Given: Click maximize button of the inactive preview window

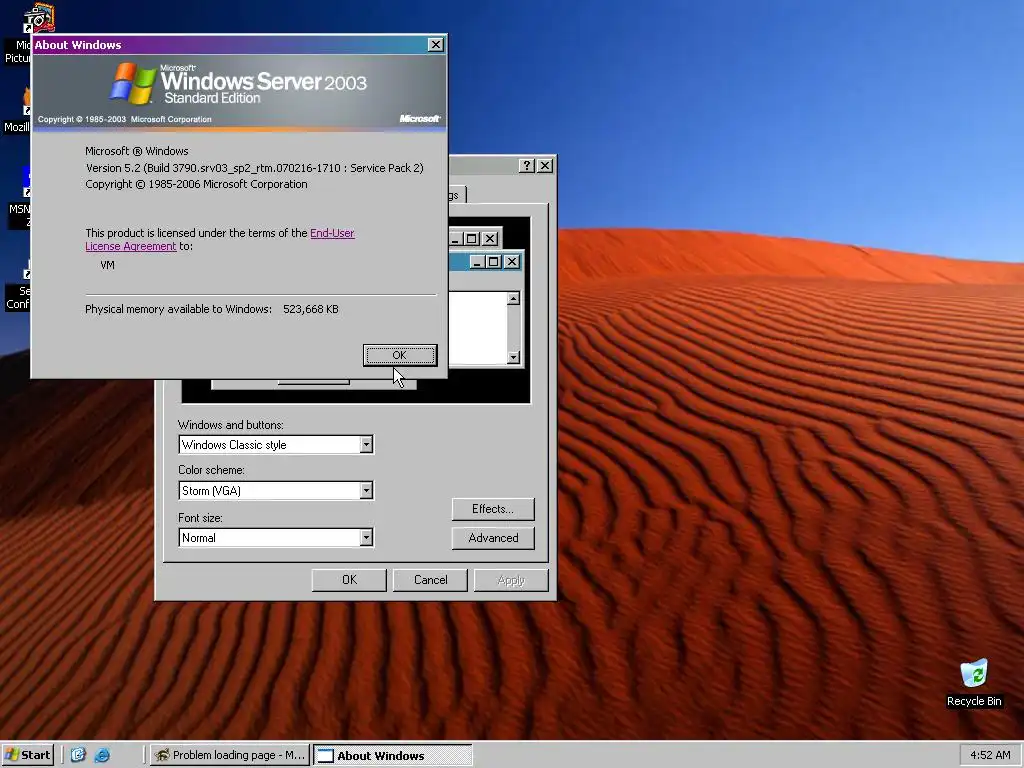Looking at the screenshot, I should coord(472,239).
